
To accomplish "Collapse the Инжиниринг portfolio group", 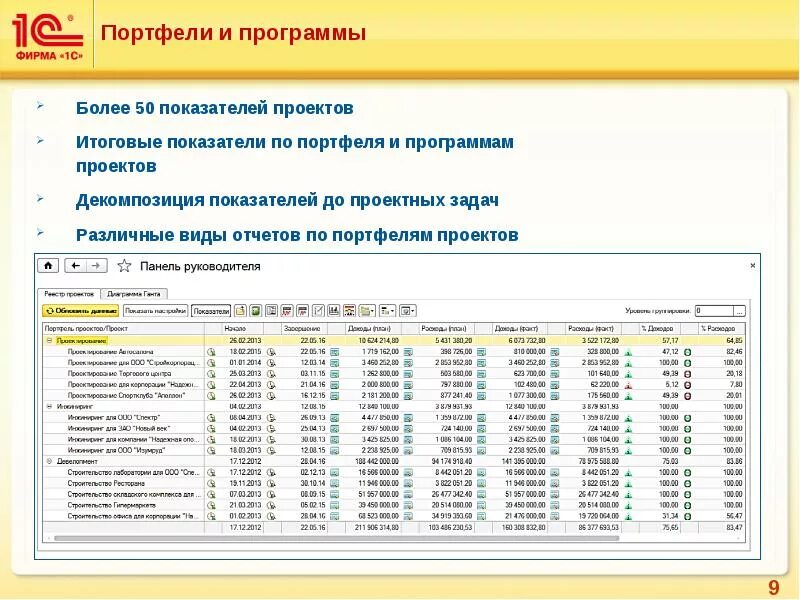I will [x=49, y=406].
